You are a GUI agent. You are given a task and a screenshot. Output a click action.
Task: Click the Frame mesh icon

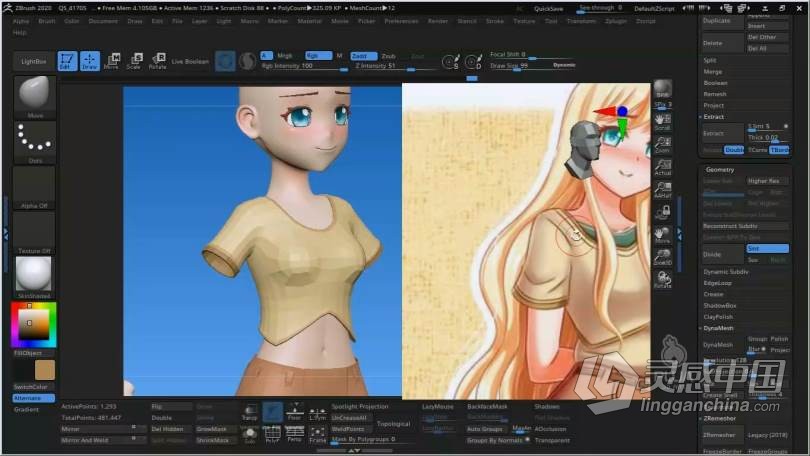[x=317, y=434]
